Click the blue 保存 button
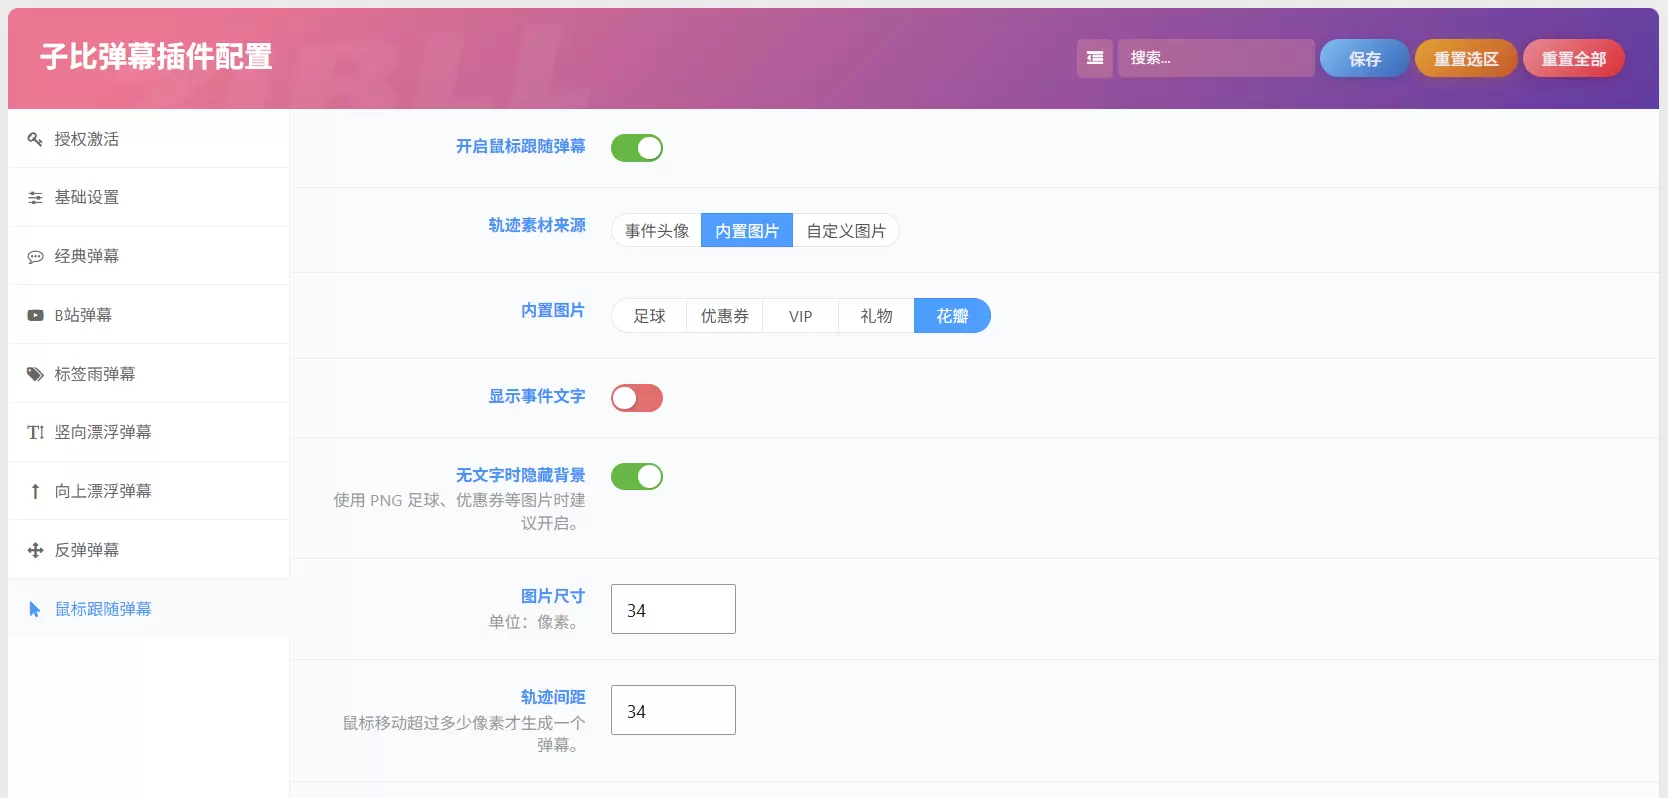The height and width of the screenshot is (798, 1668). click(x=1364, y=59)
